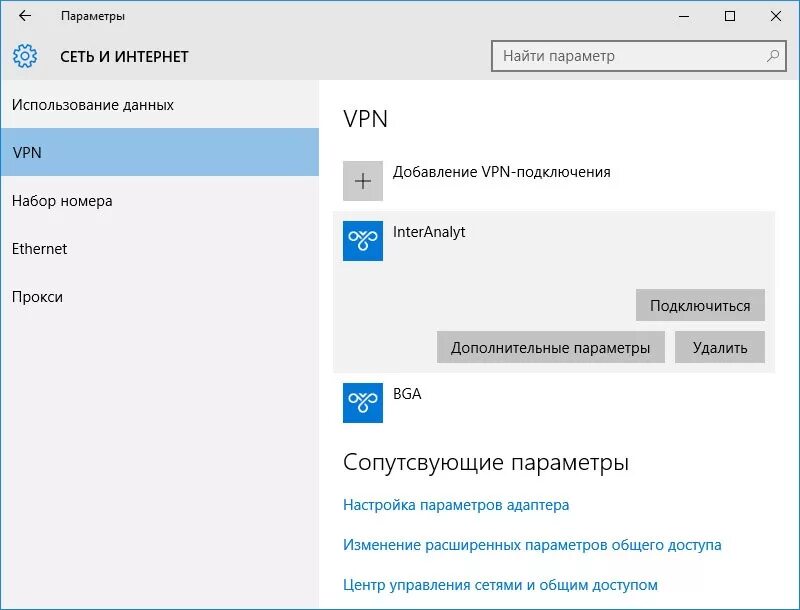
Task: Click the plus icon to add VPN
Action: tap(363, 181)
